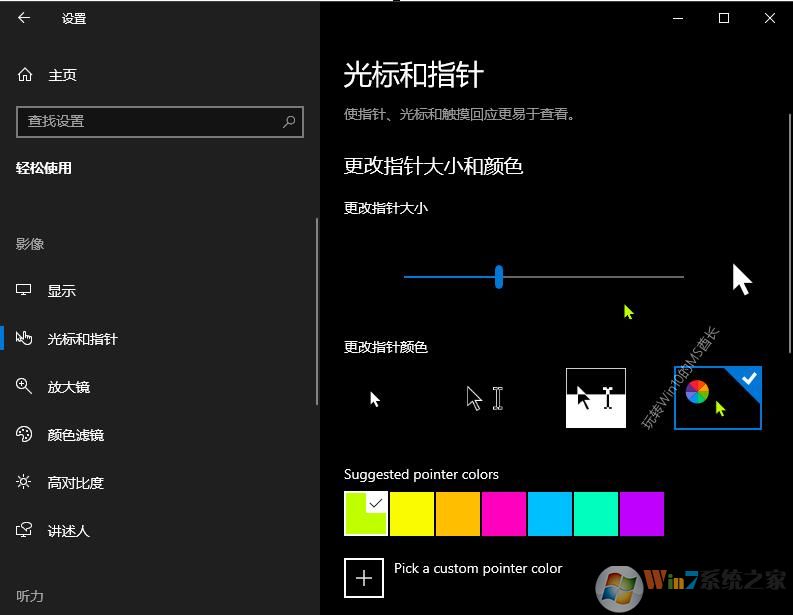Open 讲述人 narrator settings
793x615 pixels.
pos(68,531)
